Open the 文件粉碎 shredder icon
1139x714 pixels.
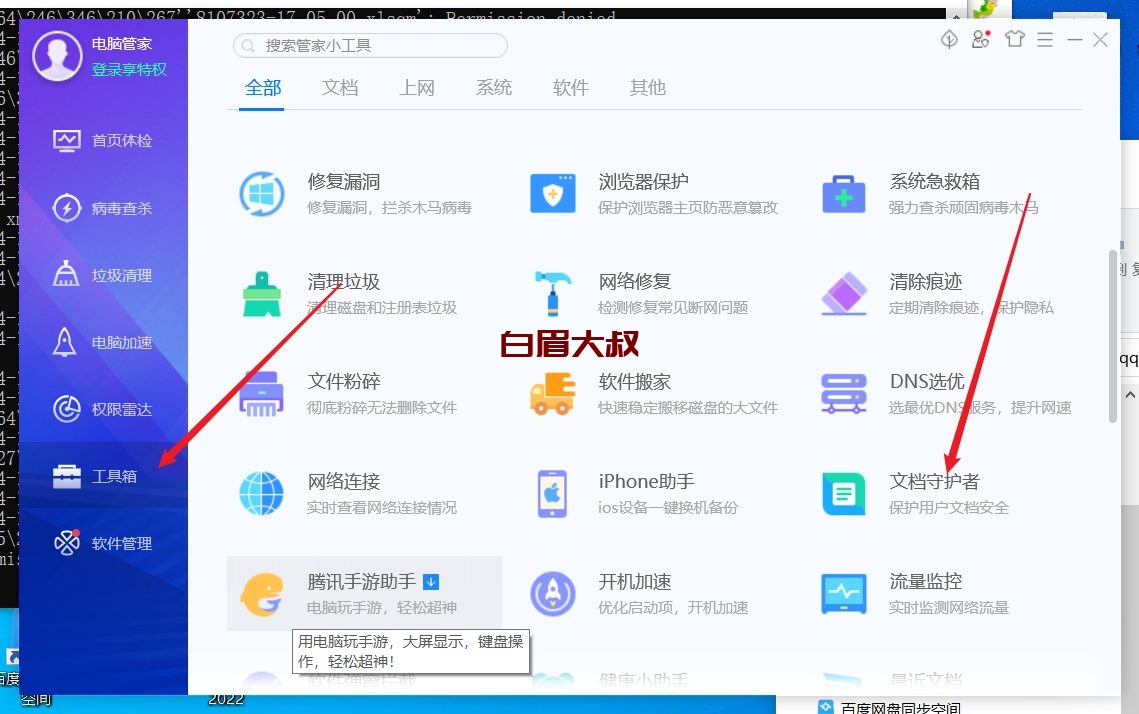click(x=262, y=394)
